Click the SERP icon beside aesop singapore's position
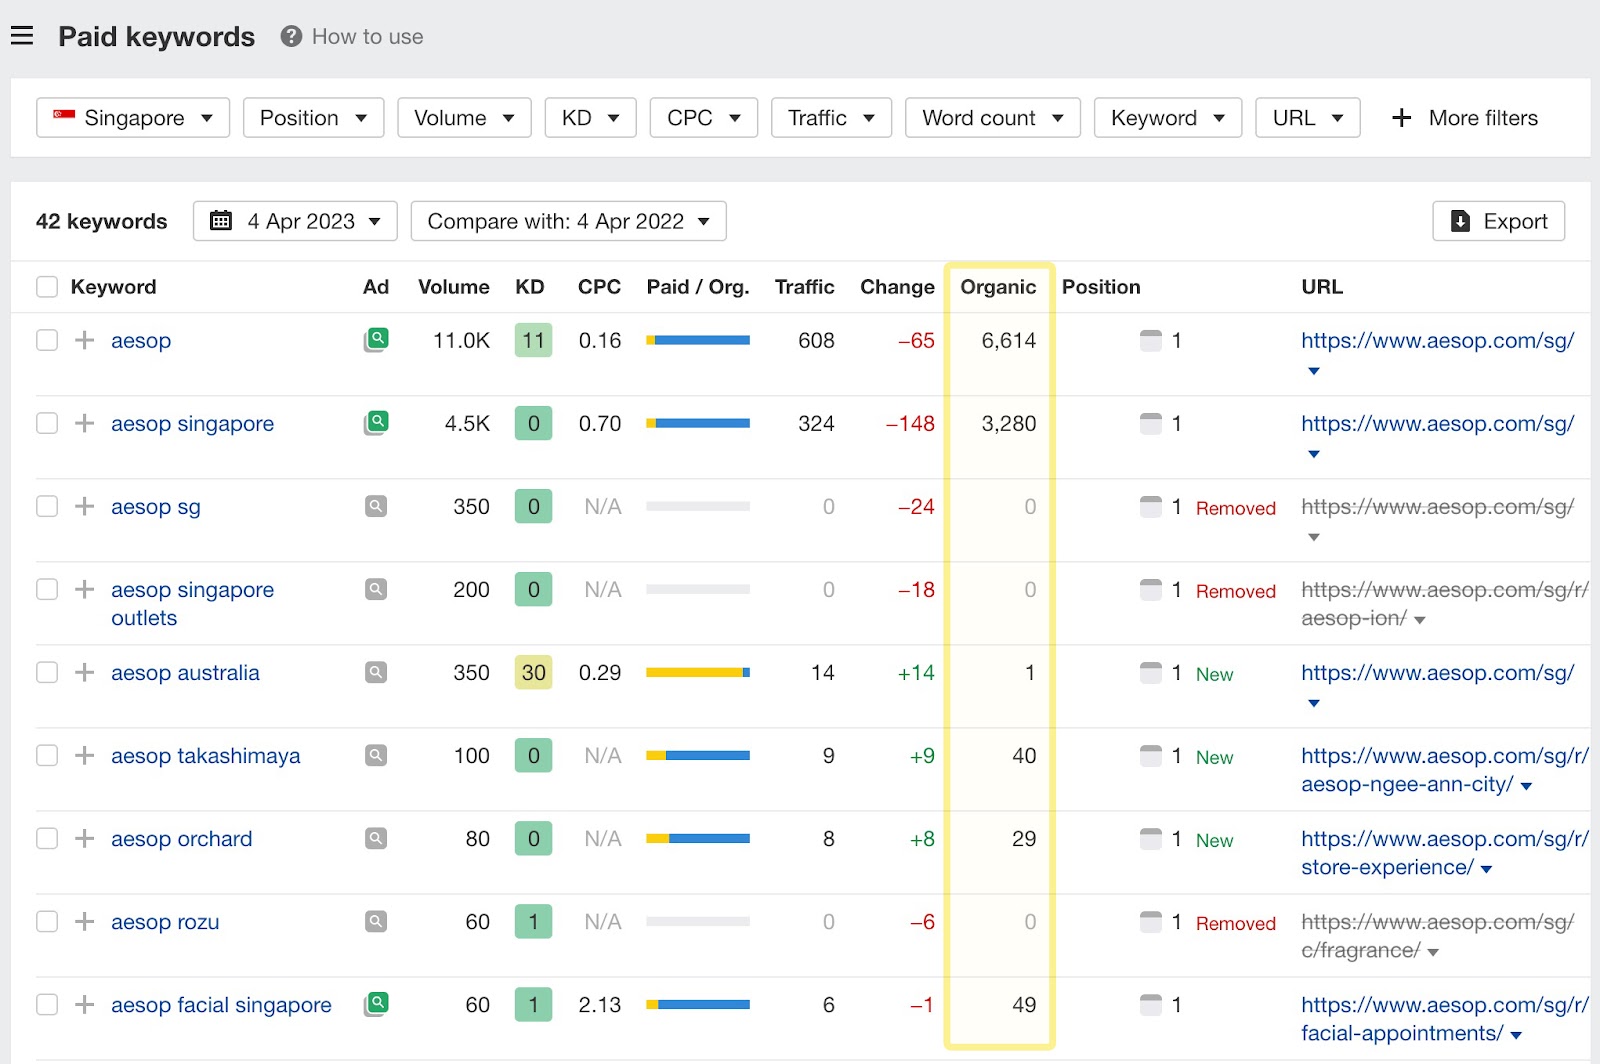This screenshot has height=1064, width=1600. point(1150,423)
